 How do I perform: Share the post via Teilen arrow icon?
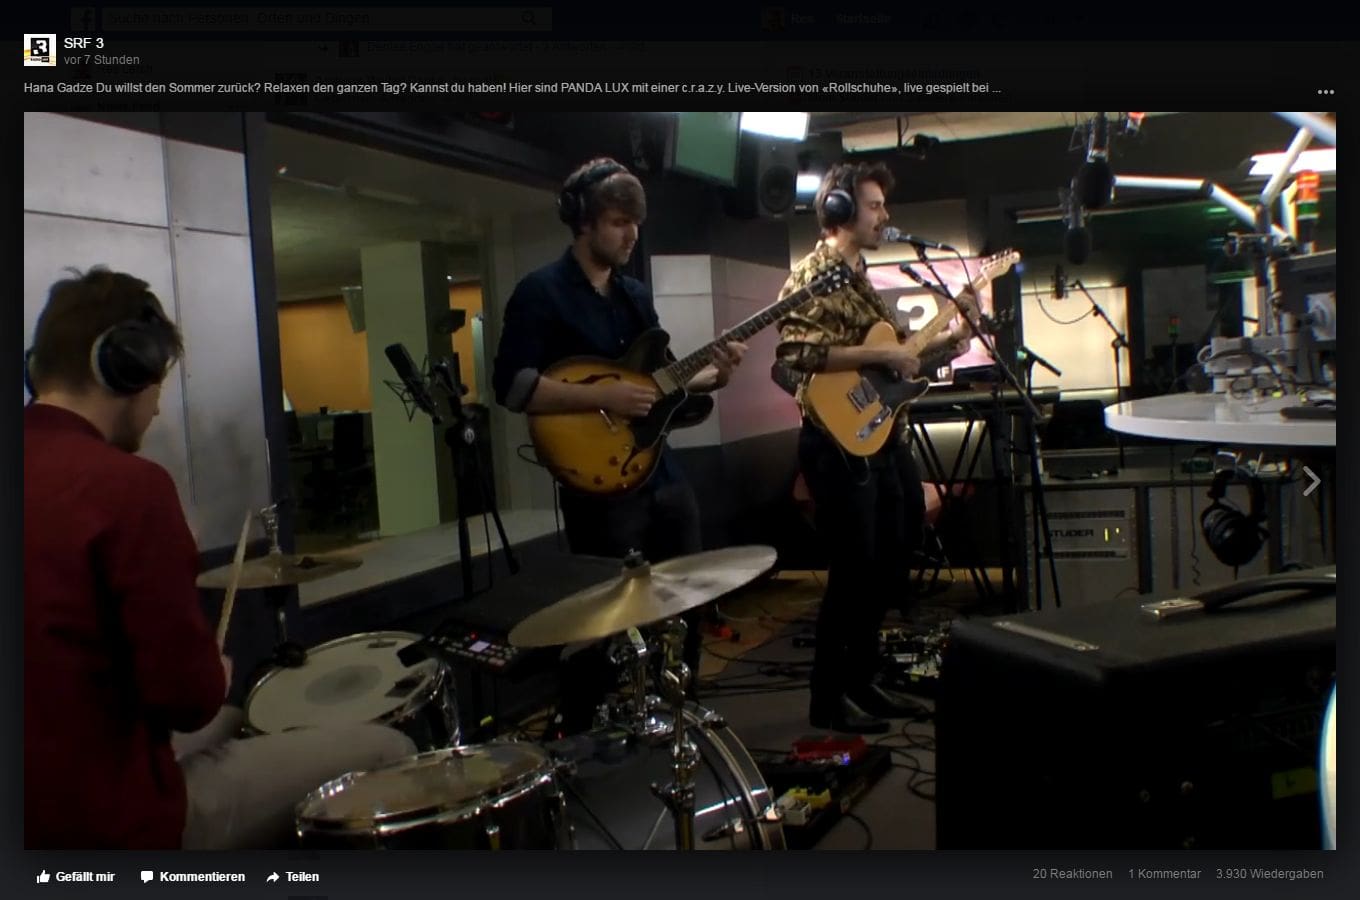(x=273, y=877)
